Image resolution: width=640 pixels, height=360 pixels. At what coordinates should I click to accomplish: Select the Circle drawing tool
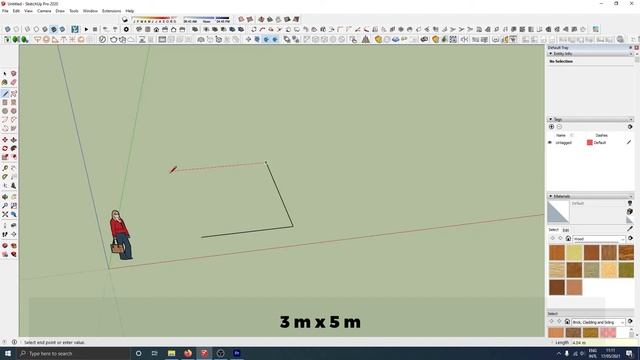tap(5, 111)
